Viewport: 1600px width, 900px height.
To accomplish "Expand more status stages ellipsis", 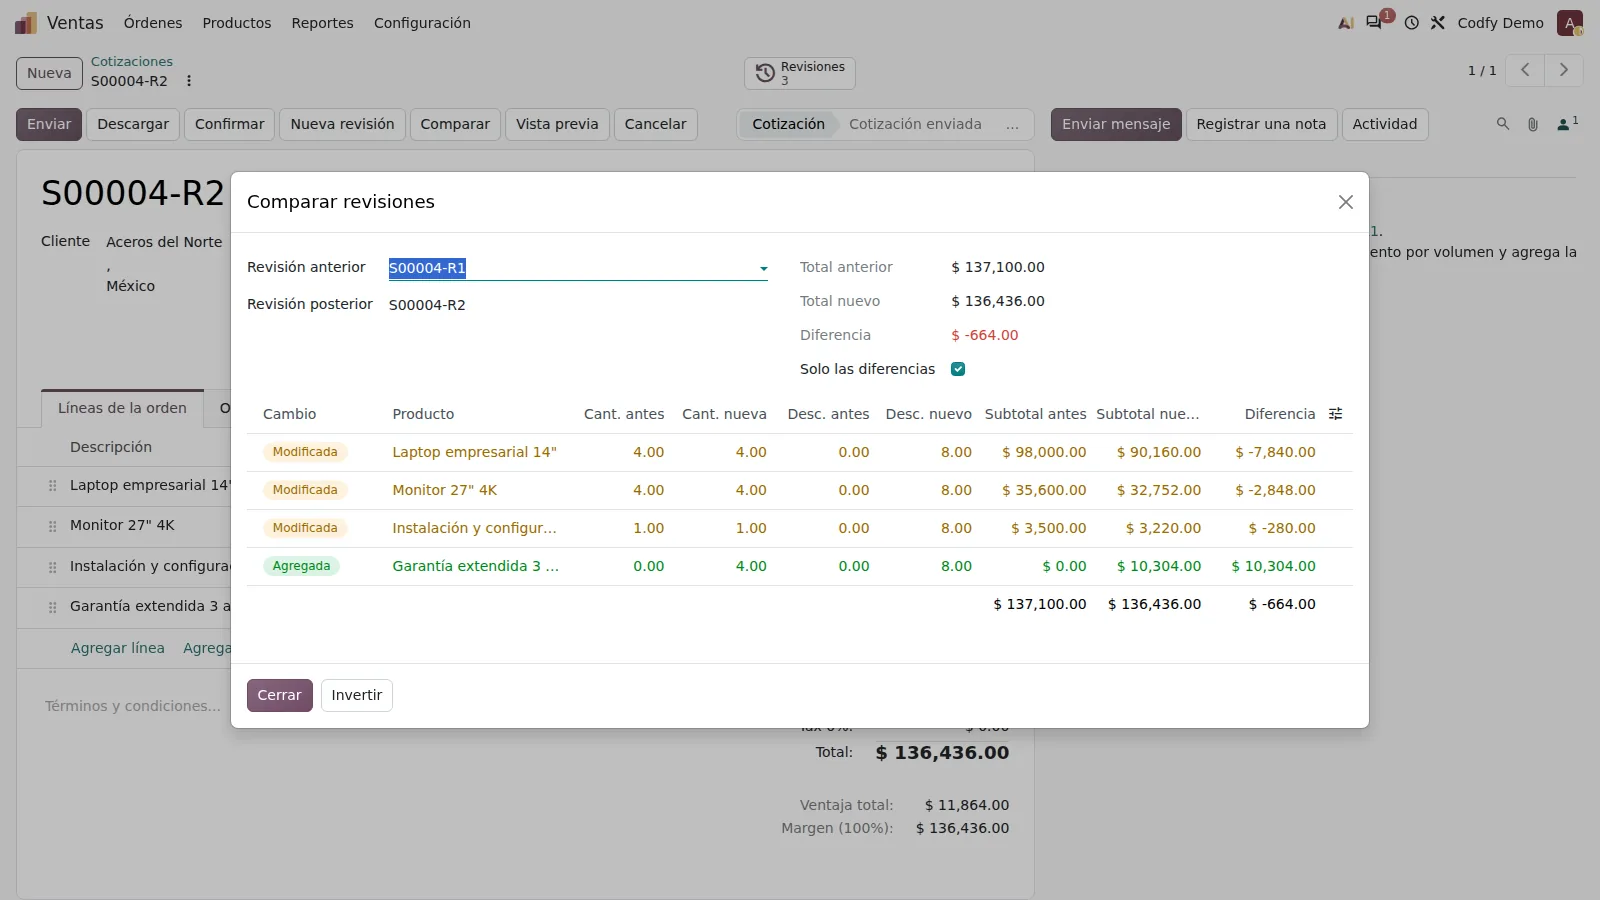I will point(1012,125).
